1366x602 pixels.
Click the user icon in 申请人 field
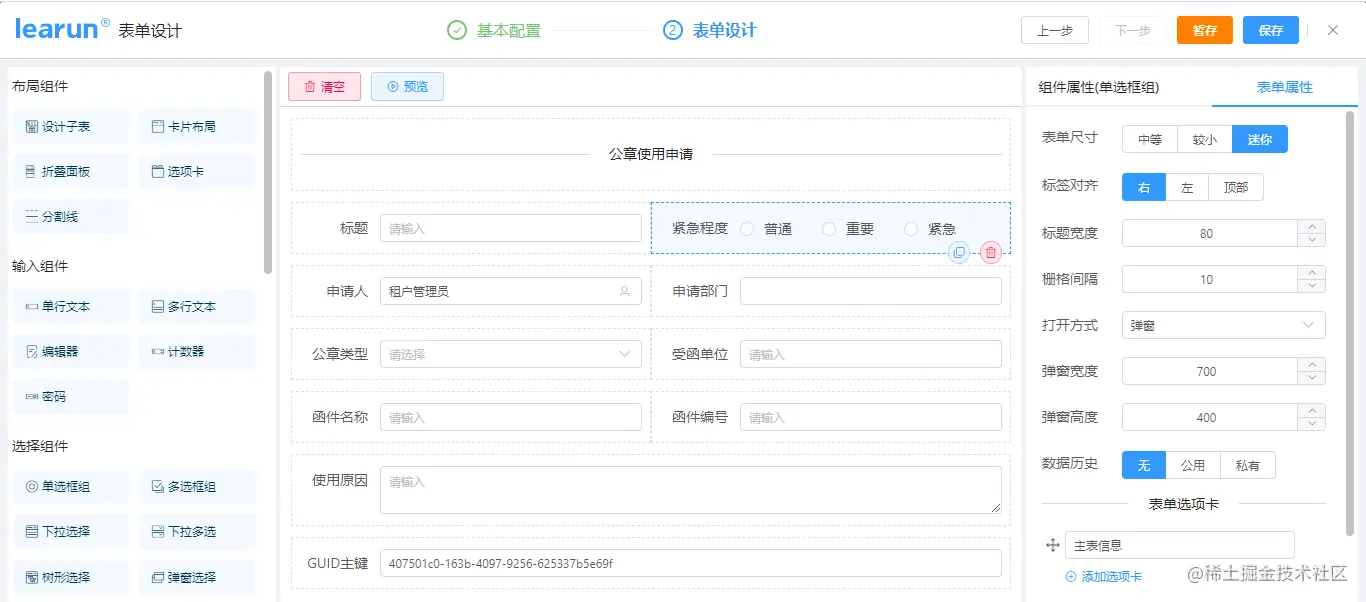pos(625,291)
